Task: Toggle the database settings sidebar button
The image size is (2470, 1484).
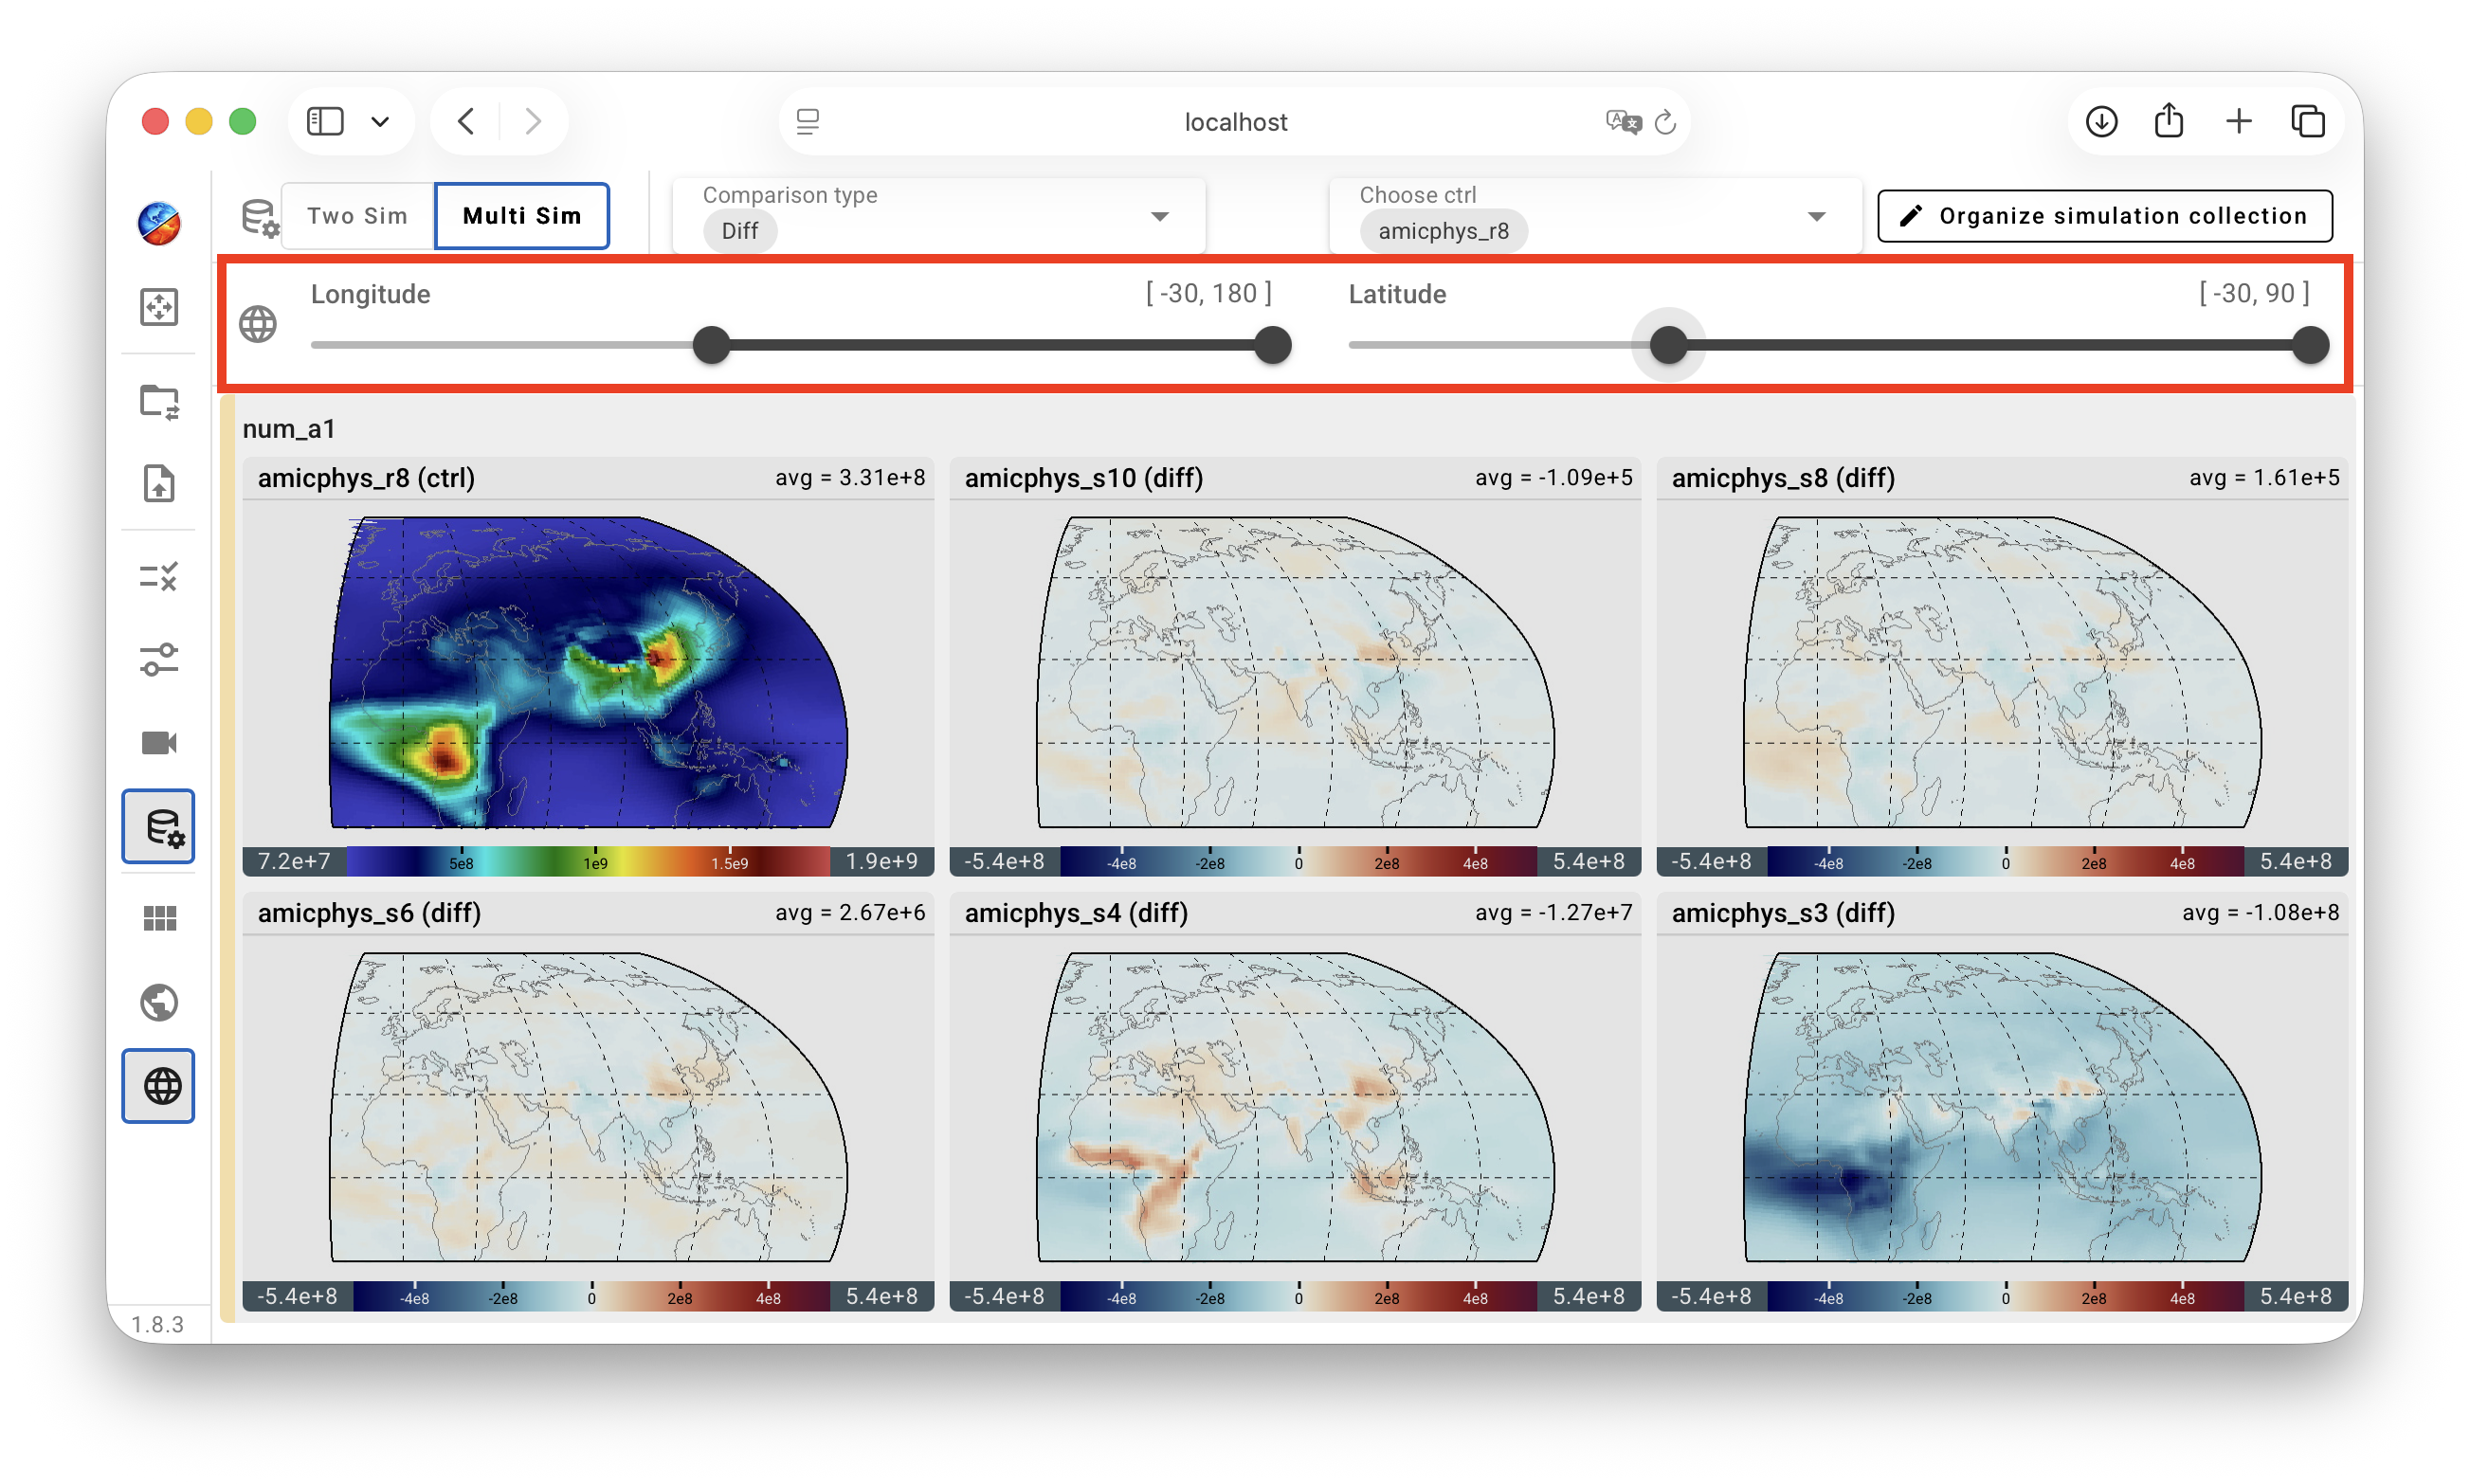Action: (x=159, y=827)
